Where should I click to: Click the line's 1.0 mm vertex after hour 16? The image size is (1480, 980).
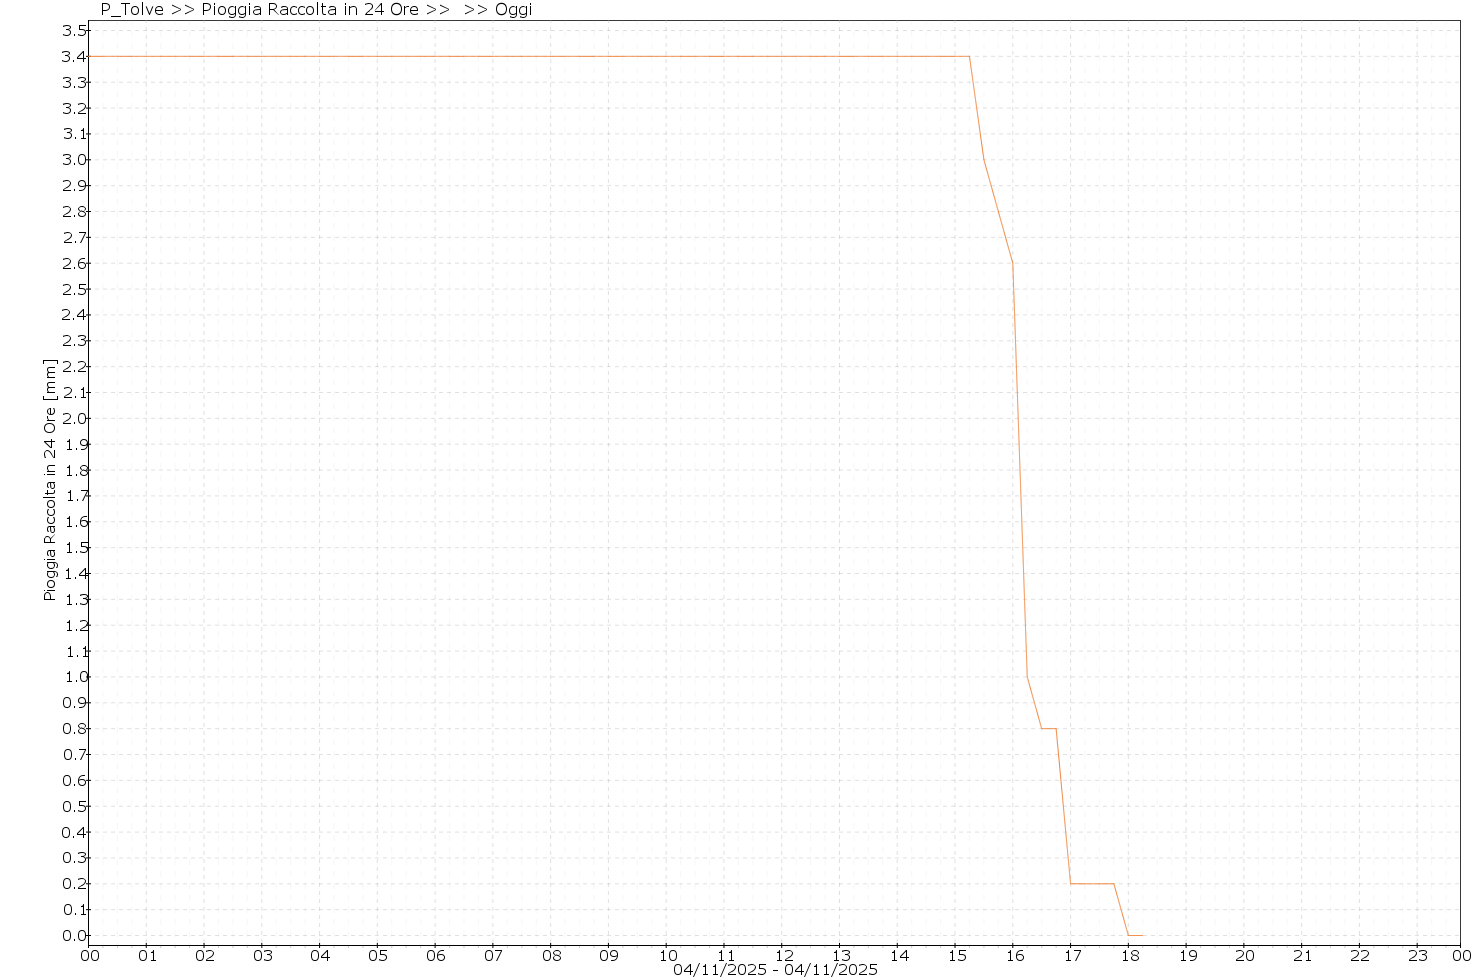[x=1027, y=677]
